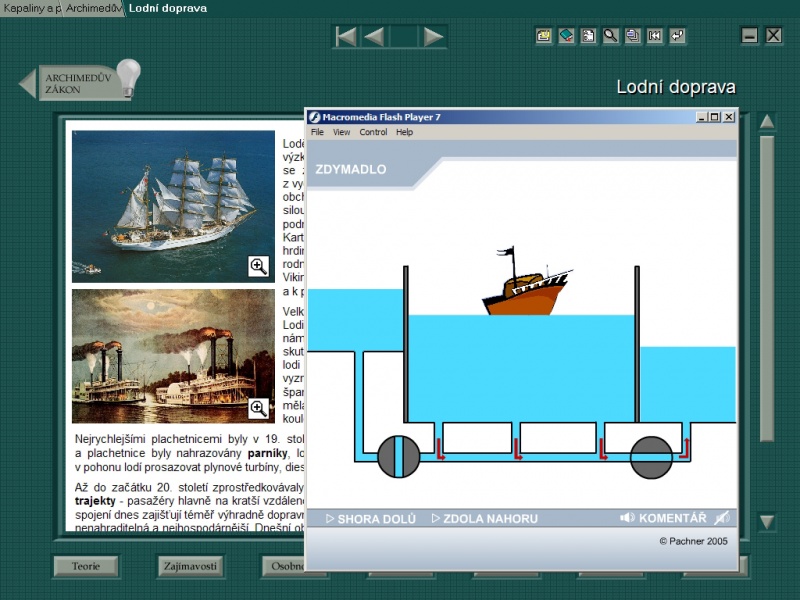Image resolution: width=800 pixels, height=600 pixels.
Task: Open the book glossary icon
Action: point(566,36)
